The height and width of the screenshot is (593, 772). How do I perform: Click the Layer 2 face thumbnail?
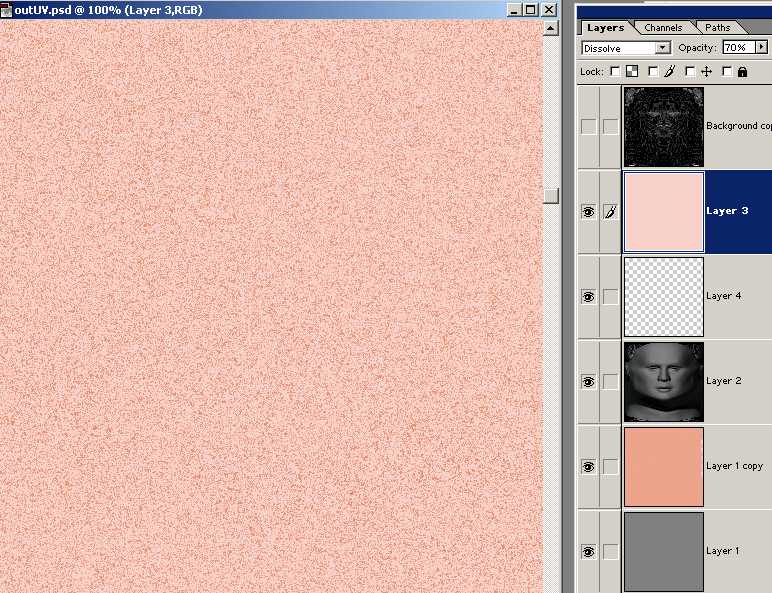point(663,382)
